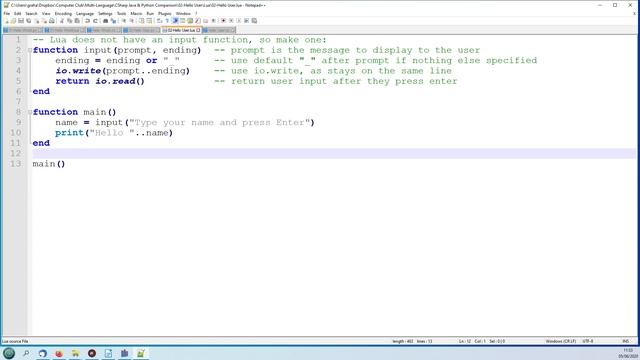The image size is (640, 360).
Task: Cut selection with the scissors icon
Action: 62,20
